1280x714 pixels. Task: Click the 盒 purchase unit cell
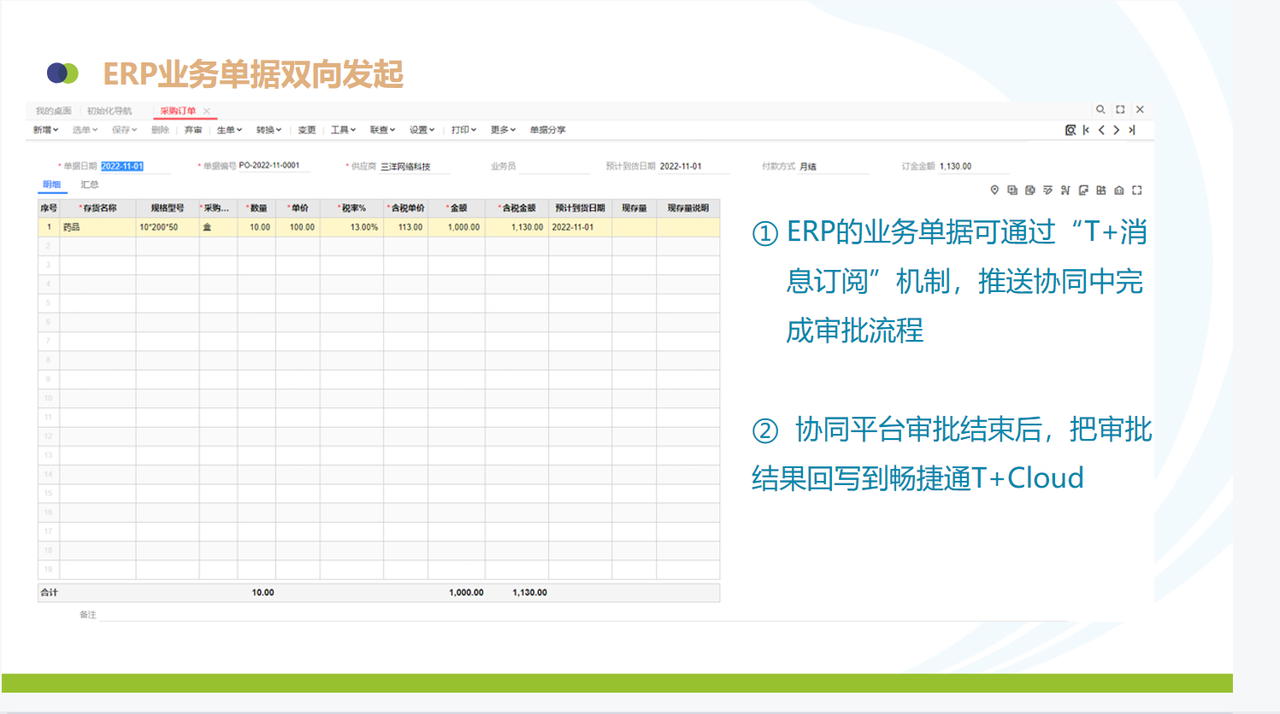(x=218, y=227)
